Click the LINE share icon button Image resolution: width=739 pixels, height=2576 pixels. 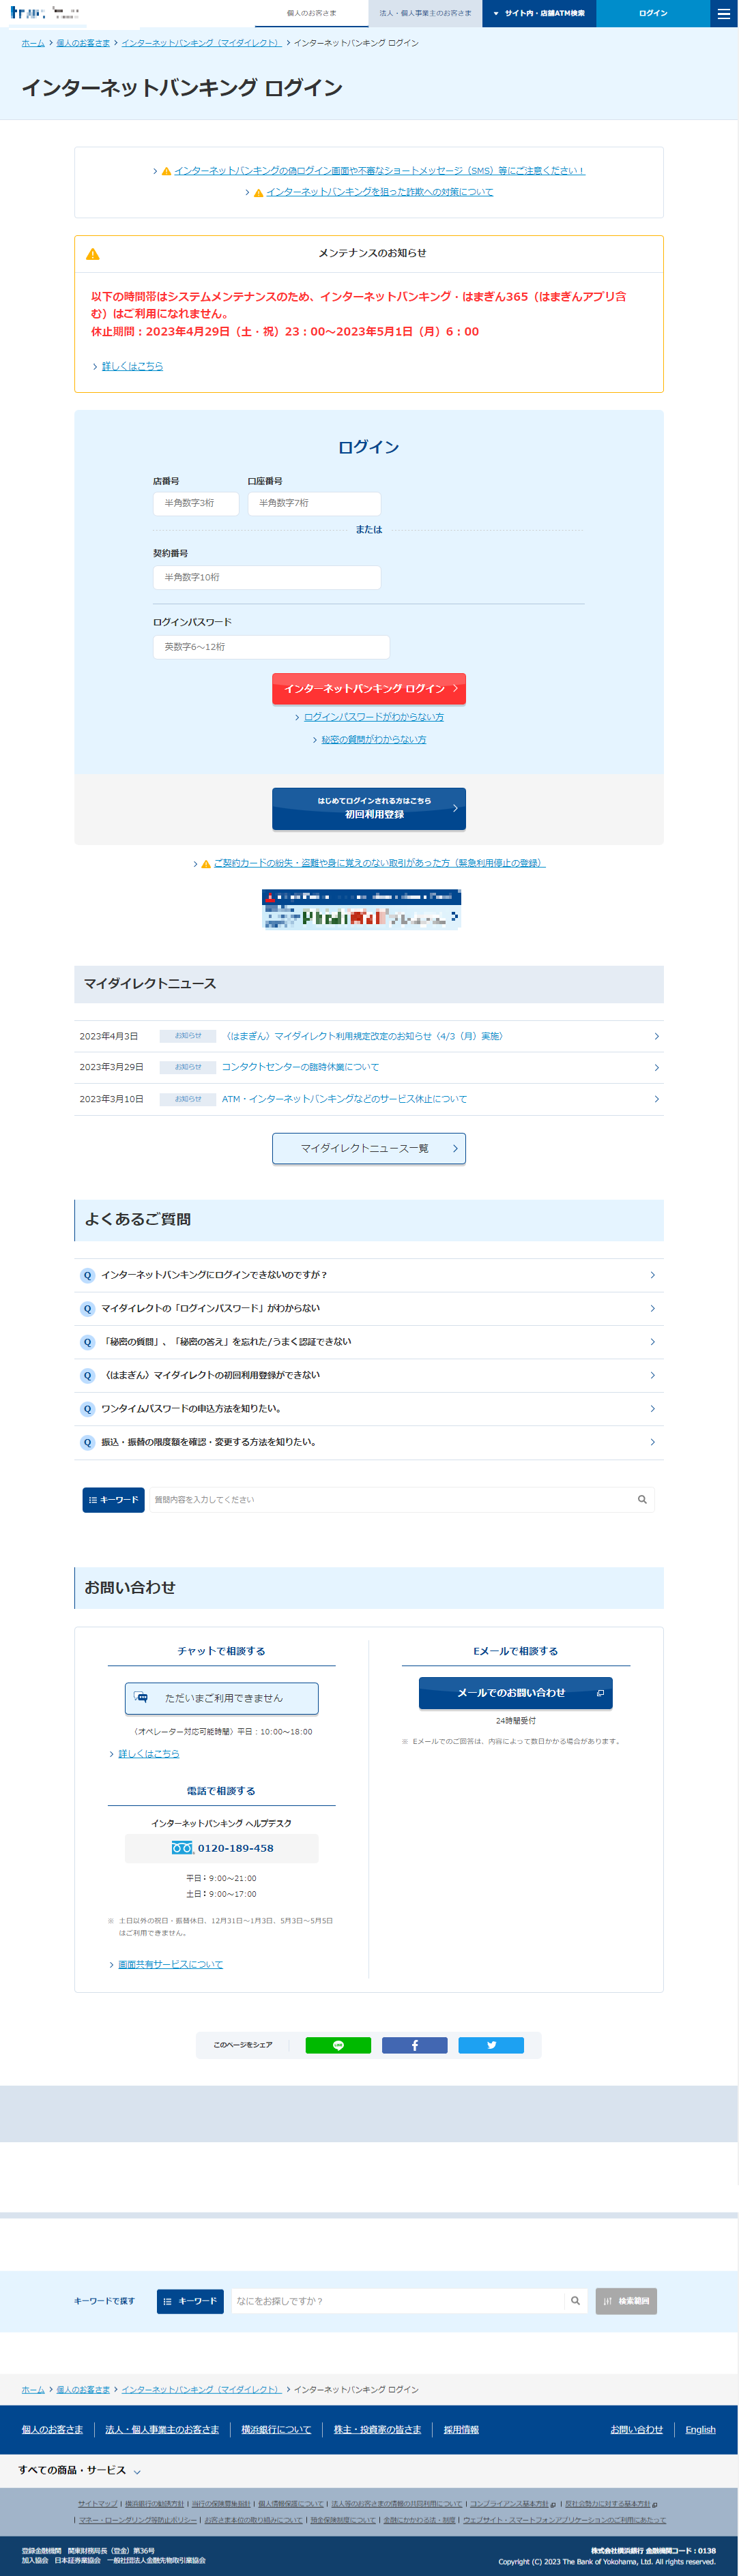(337, 2045)
